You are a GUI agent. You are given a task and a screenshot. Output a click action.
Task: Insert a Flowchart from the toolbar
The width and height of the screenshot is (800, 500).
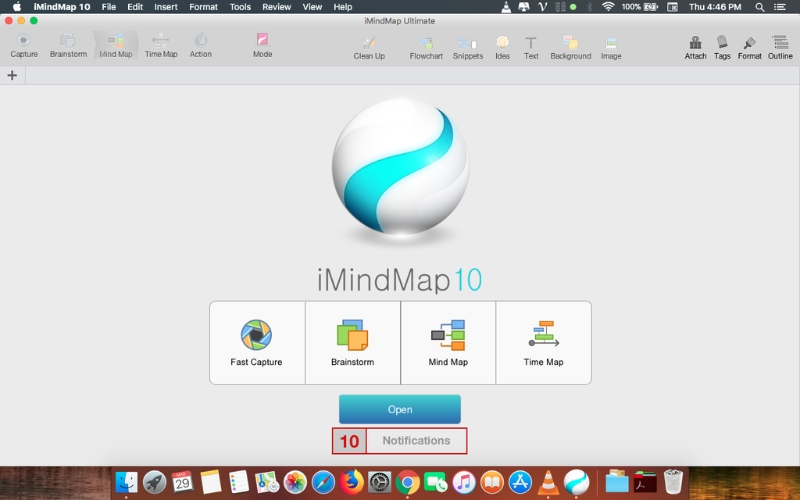(426, 48)
